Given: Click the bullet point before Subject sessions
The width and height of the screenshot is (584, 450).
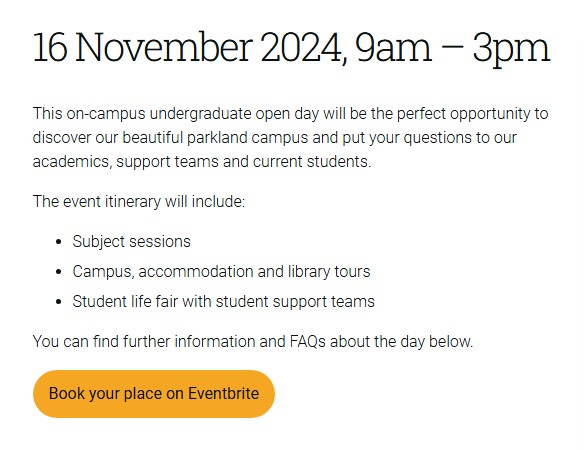Looking at the screenshot, I should (58, 242).
